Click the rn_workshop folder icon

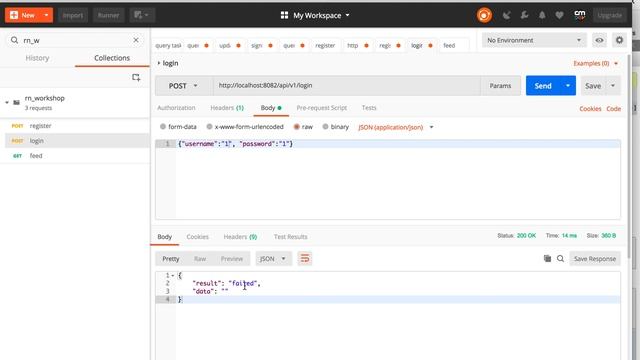click(x=16, y=102)
